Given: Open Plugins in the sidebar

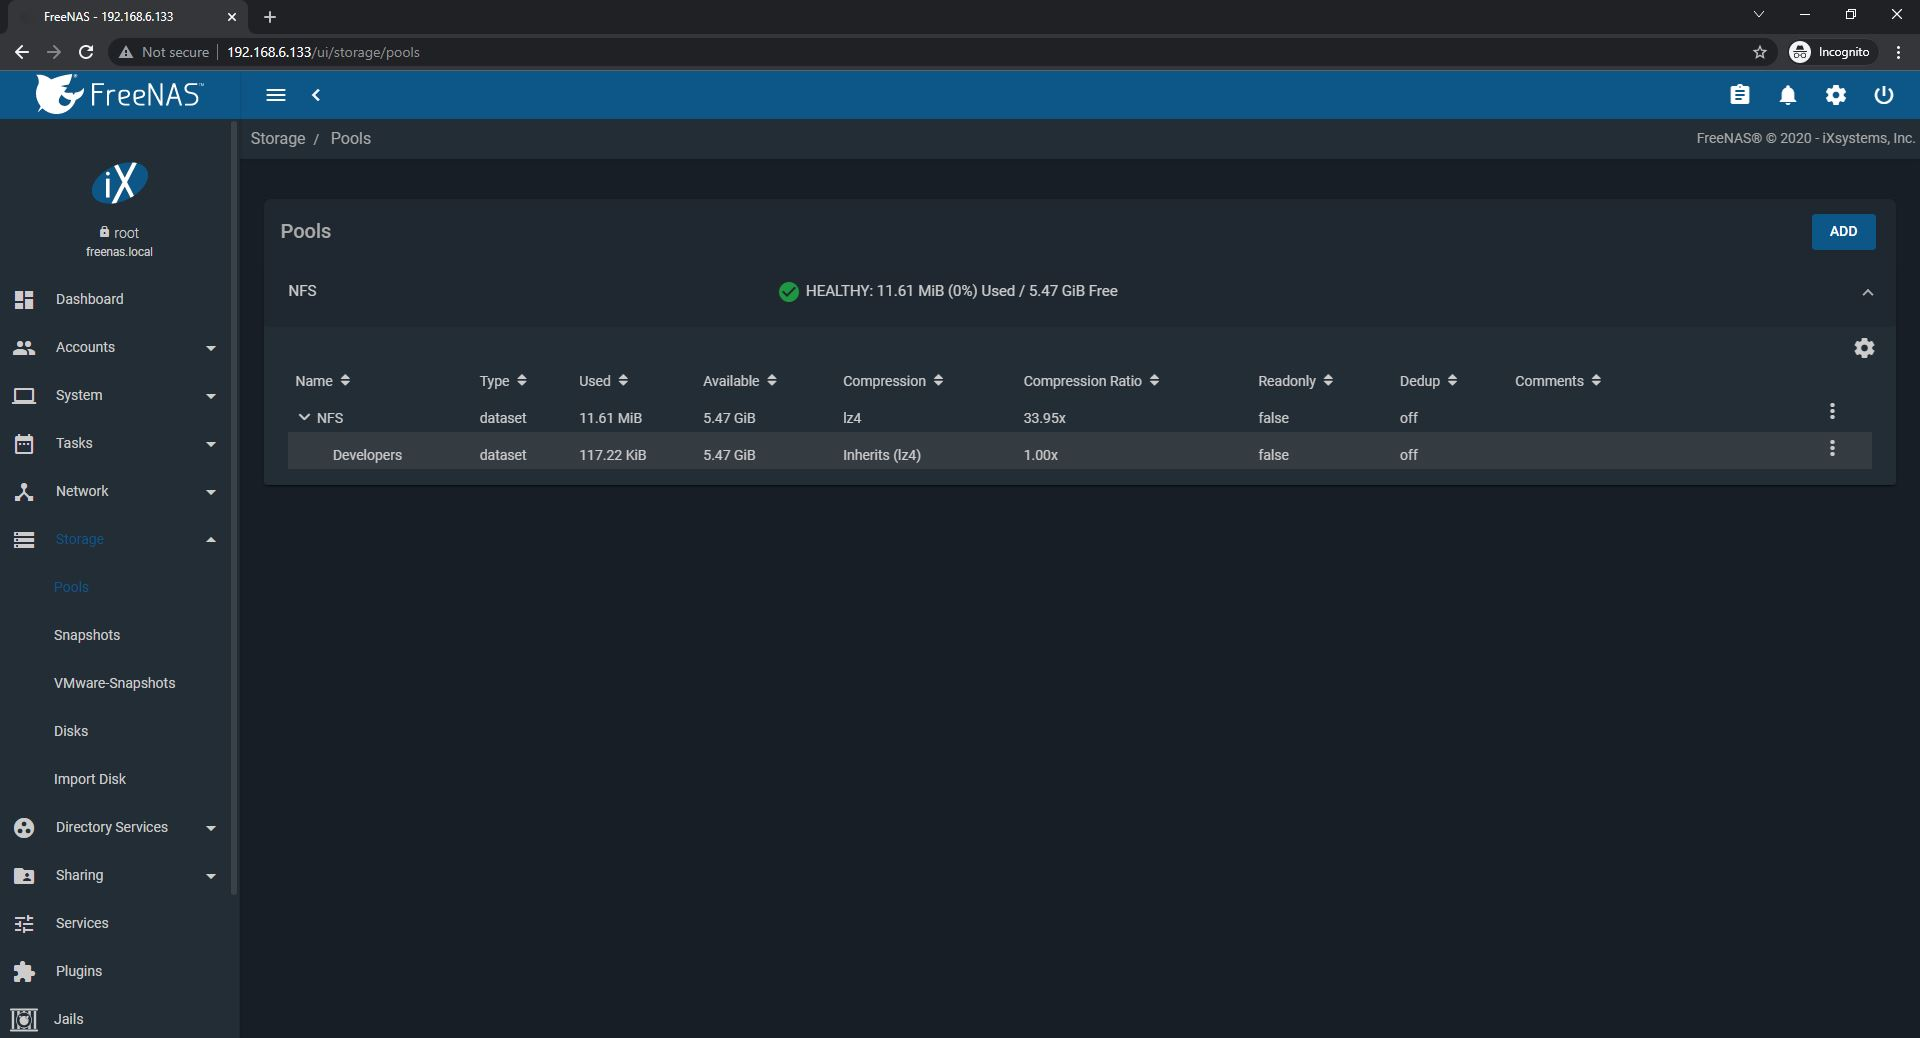Looking at the screenshot, I should coord(79,971).
